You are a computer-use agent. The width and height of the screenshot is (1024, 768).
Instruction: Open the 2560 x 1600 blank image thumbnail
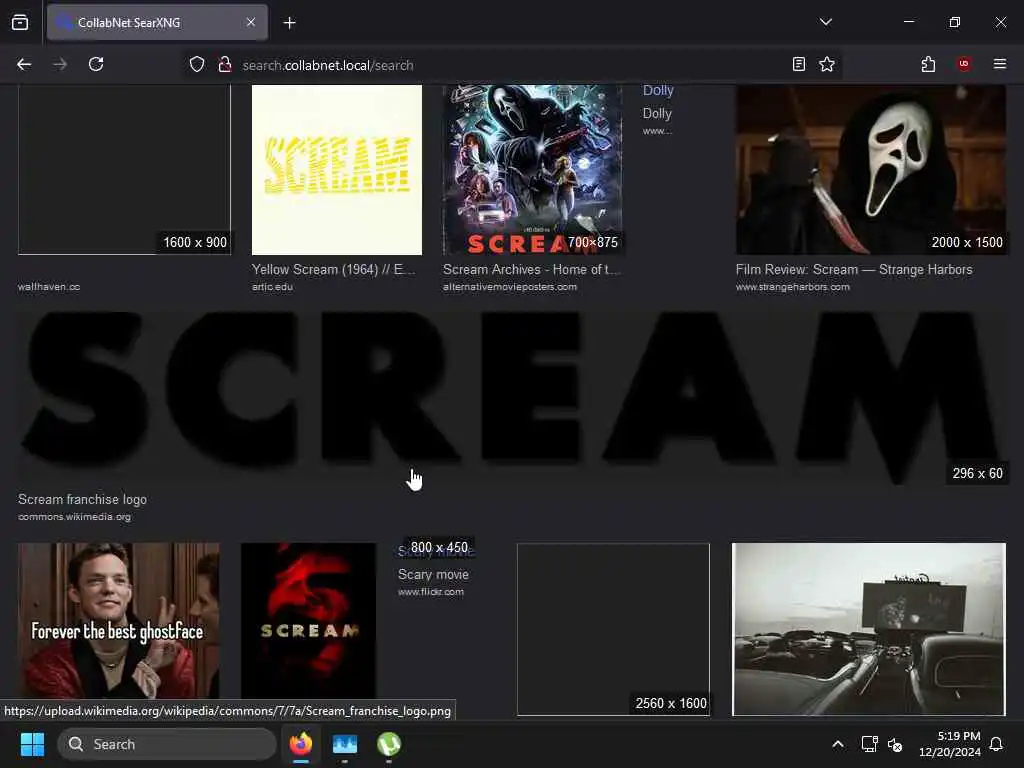click(x=613, y=629)
